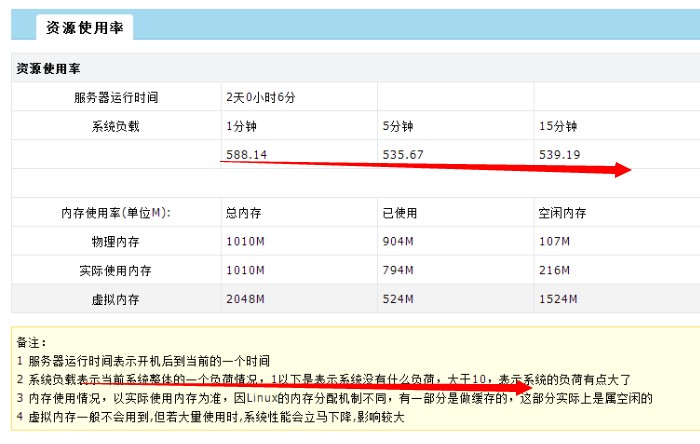Image resolution: width=700 pixels, height=444 pixels.
Task: Select the load value 539.19
Action: (560, 155)
